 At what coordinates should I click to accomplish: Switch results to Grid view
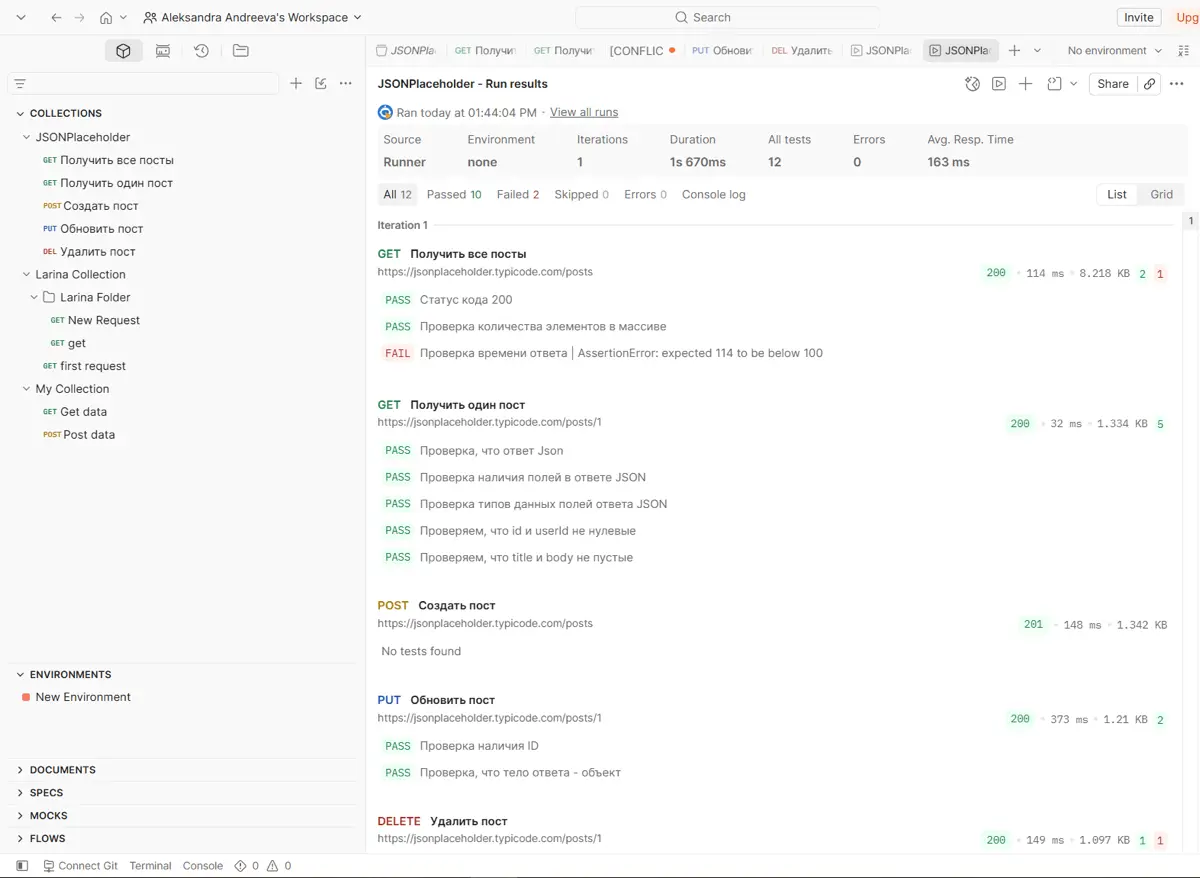[1161, 195]
